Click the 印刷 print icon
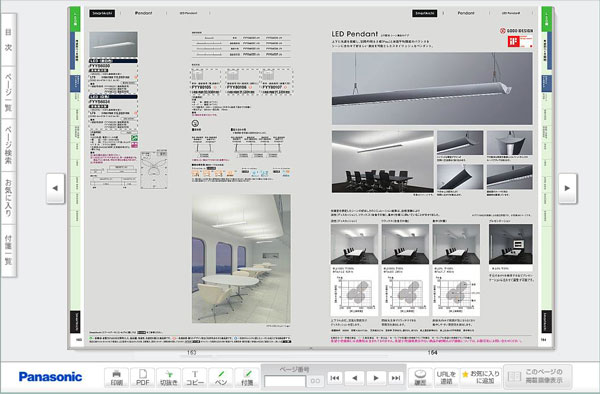Image resolution: width=600 pixels, height=394 pixels. (x=117, y=378)
